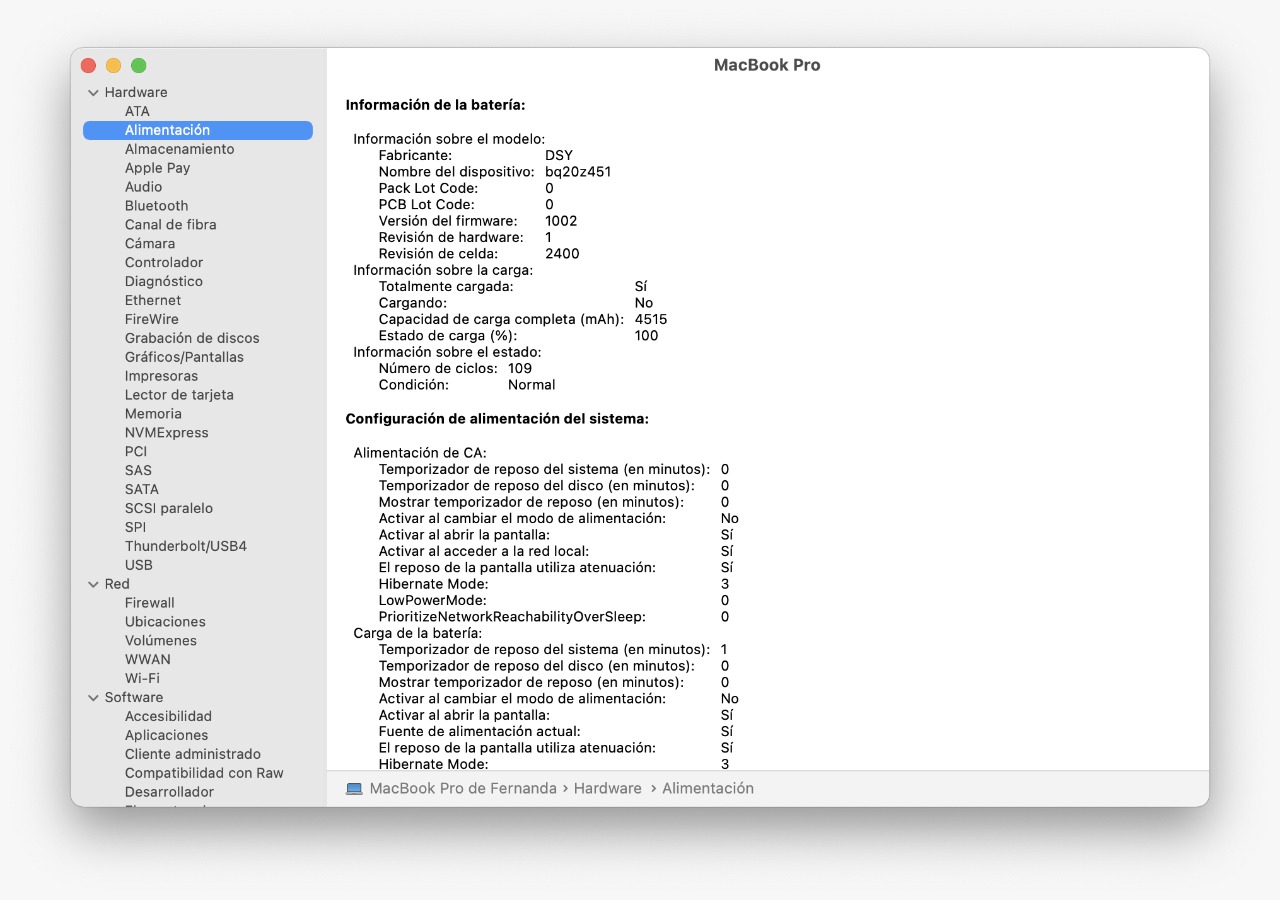Click the Fabricante value DSY

point(559,156)
